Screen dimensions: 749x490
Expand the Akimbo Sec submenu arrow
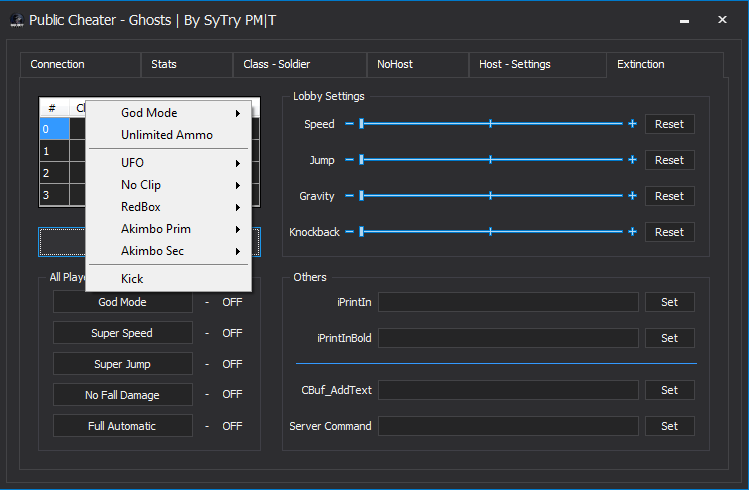click(x=237, y=251)
